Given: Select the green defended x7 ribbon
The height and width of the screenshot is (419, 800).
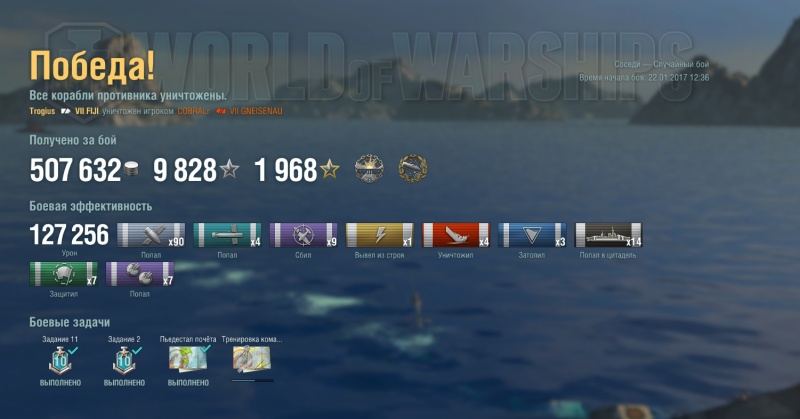Looking at the screenshot, I should 63,274.
